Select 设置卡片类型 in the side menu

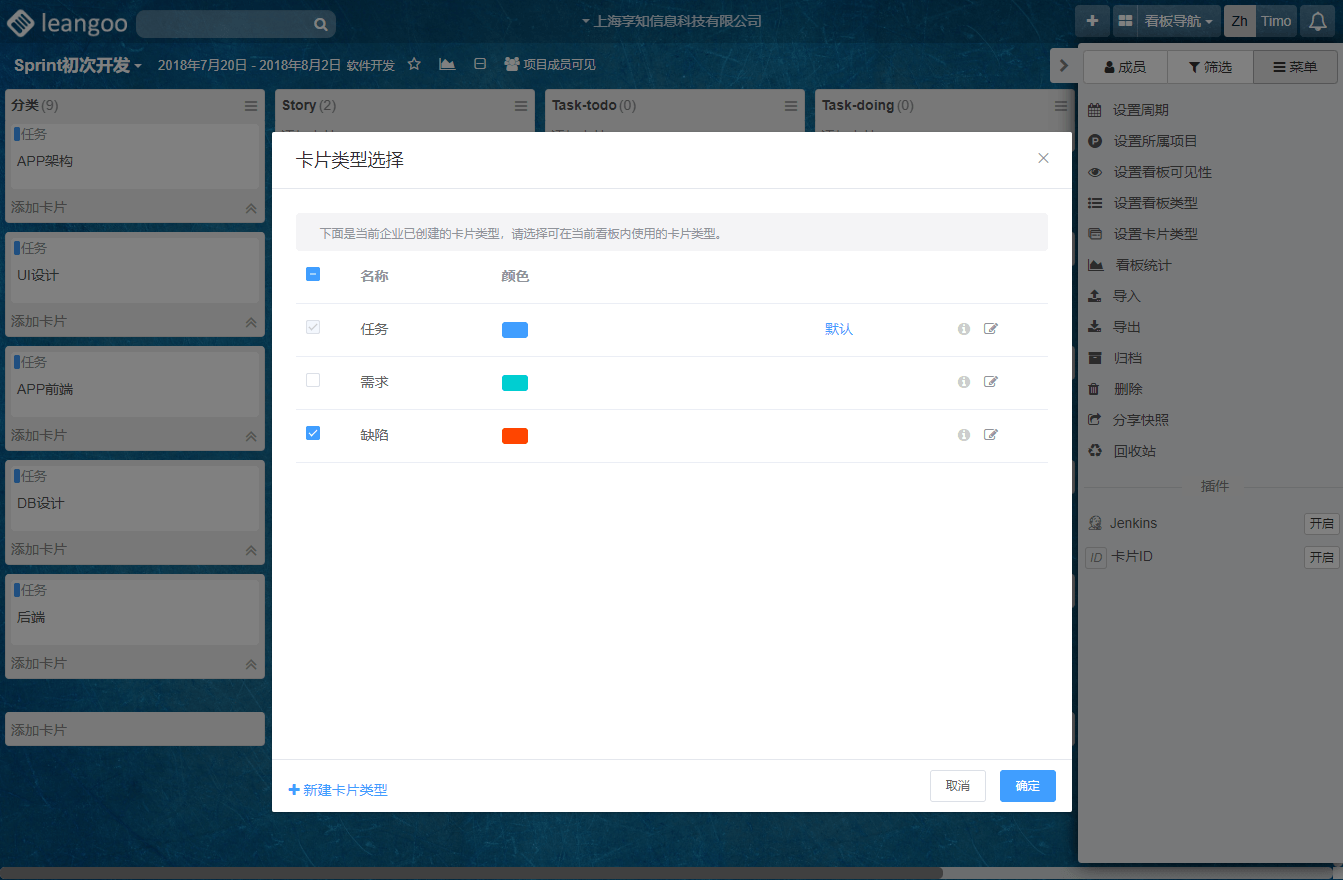pyautogui.click(x=1155, y=234)
